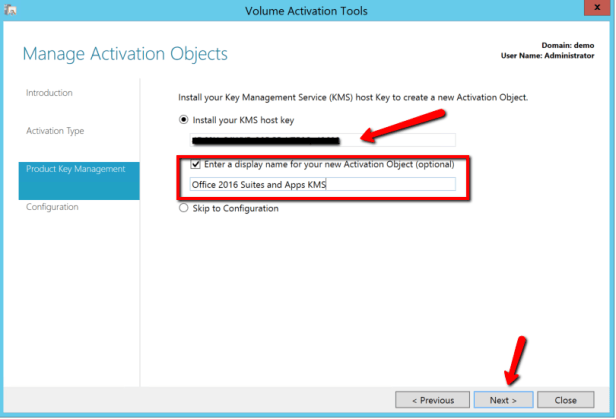Go back with the Previous button

[x=432, y=400]
